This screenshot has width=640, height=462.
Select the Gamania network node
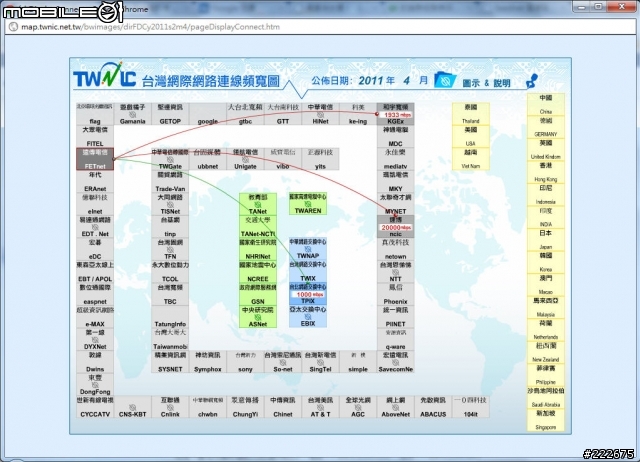[x=132, y=114]
